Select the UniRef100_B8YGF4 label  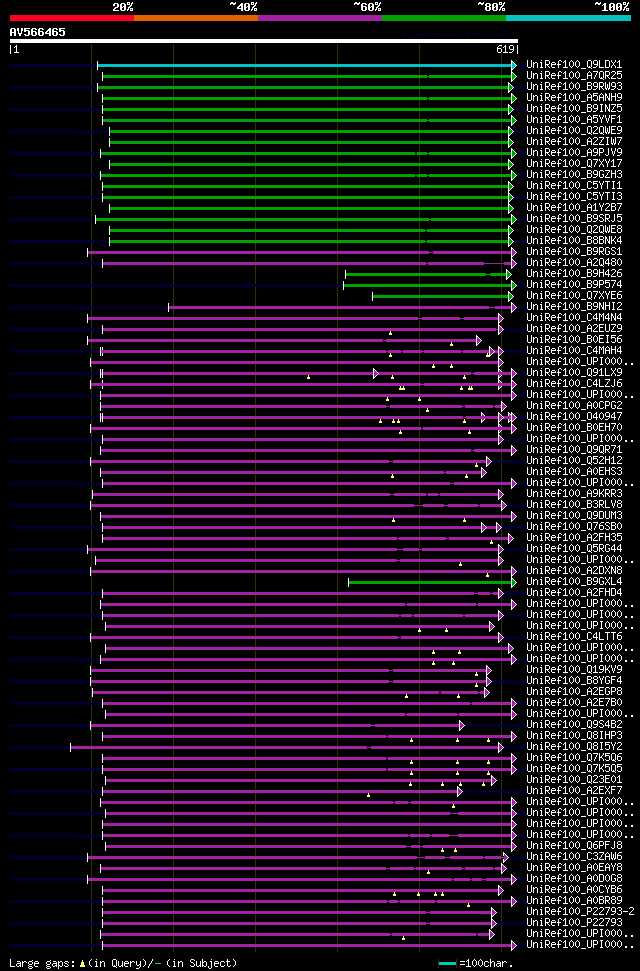[574, 681]
